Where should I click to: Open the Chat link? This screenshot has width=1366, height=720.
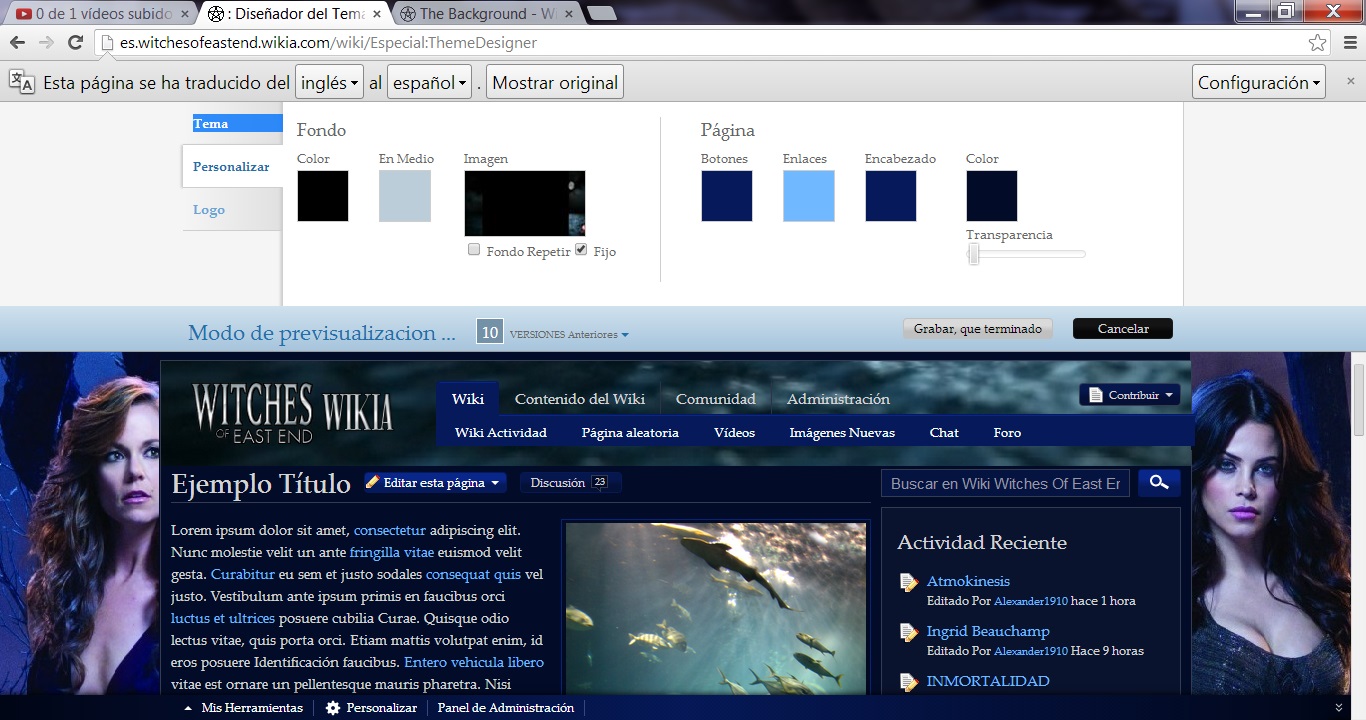[944, 433]
